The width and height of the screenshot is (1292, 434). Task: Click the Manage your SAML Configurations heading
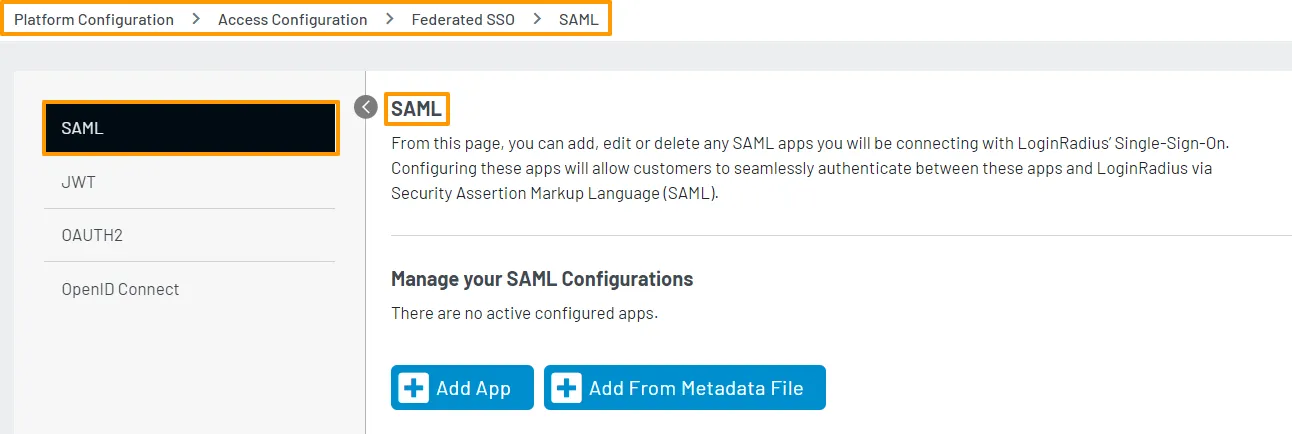541,278
